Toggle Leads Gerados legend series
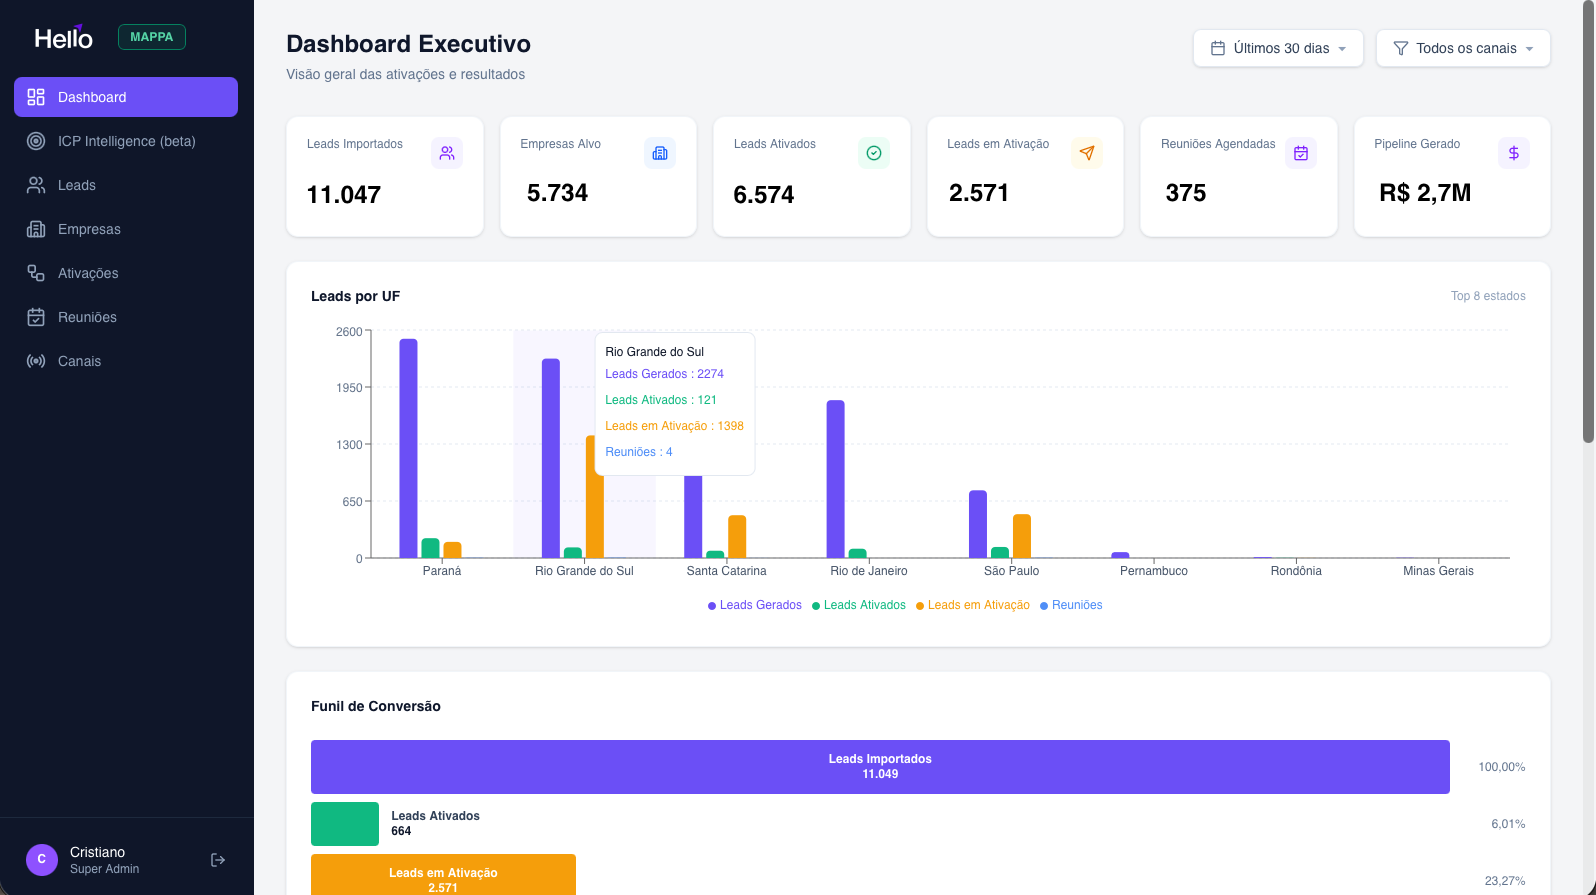Image resolution: width=1596 pixels, height=895 pixels. [x=755, y=605]
